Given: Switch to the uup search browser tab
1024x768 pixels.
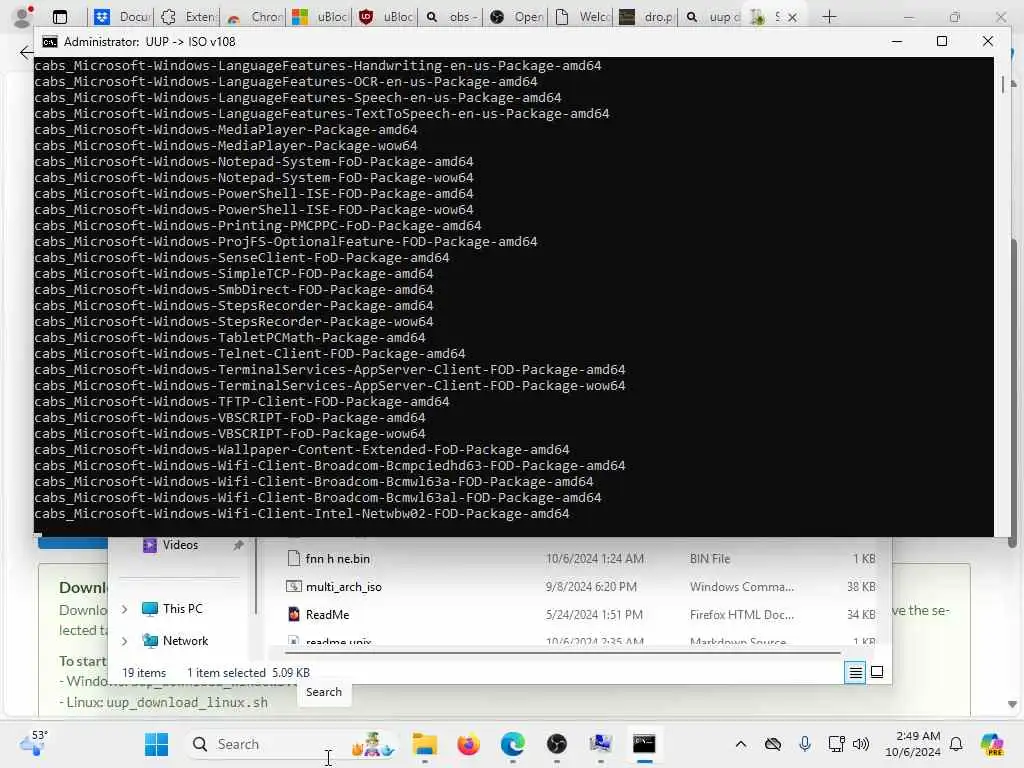Looking at the screenshot, I should point(712,17).
